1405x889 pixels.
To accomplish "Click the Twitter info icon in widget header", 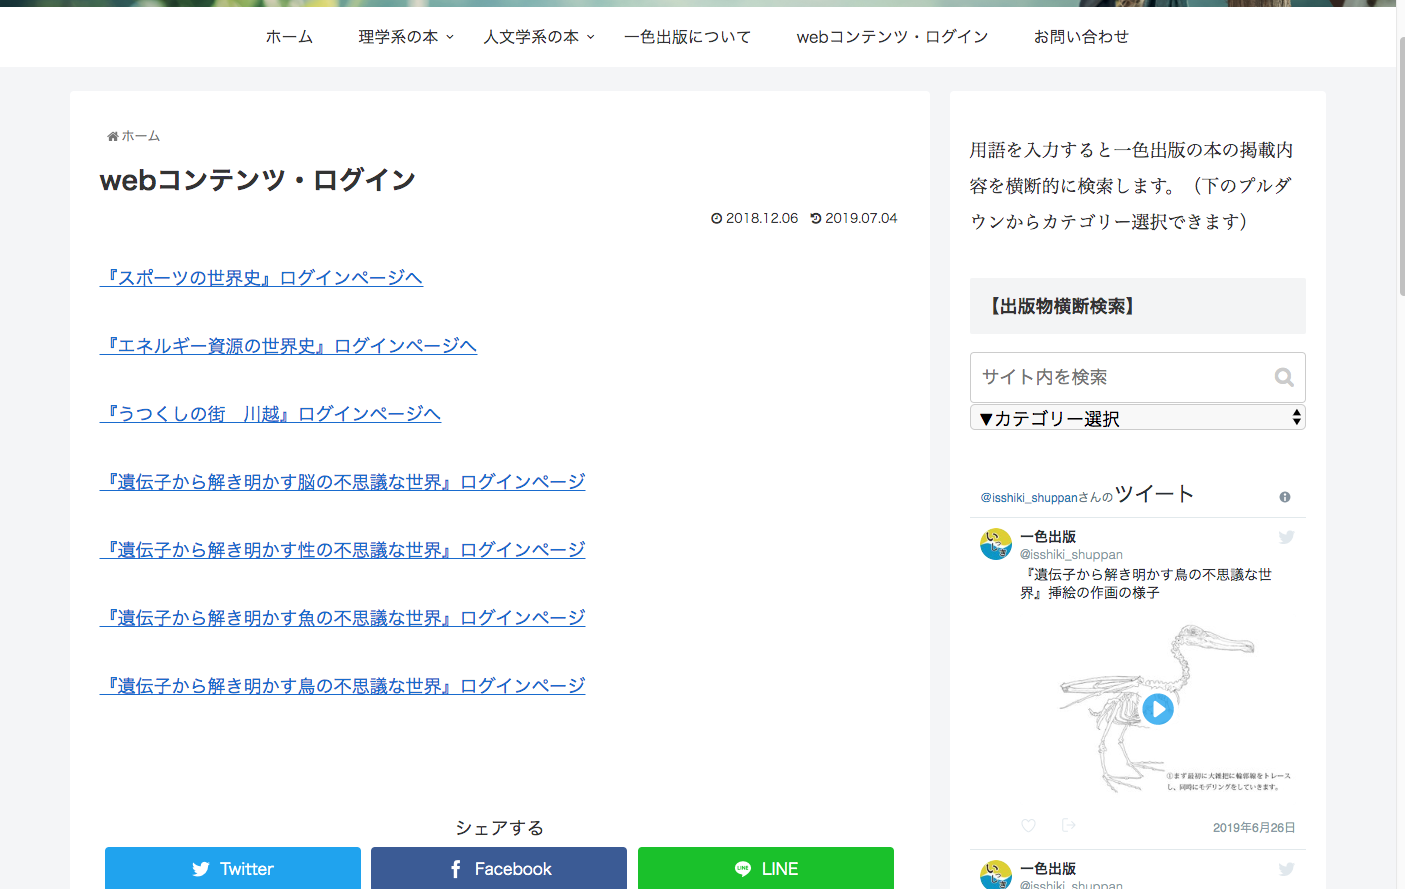I will [1285, 497].
